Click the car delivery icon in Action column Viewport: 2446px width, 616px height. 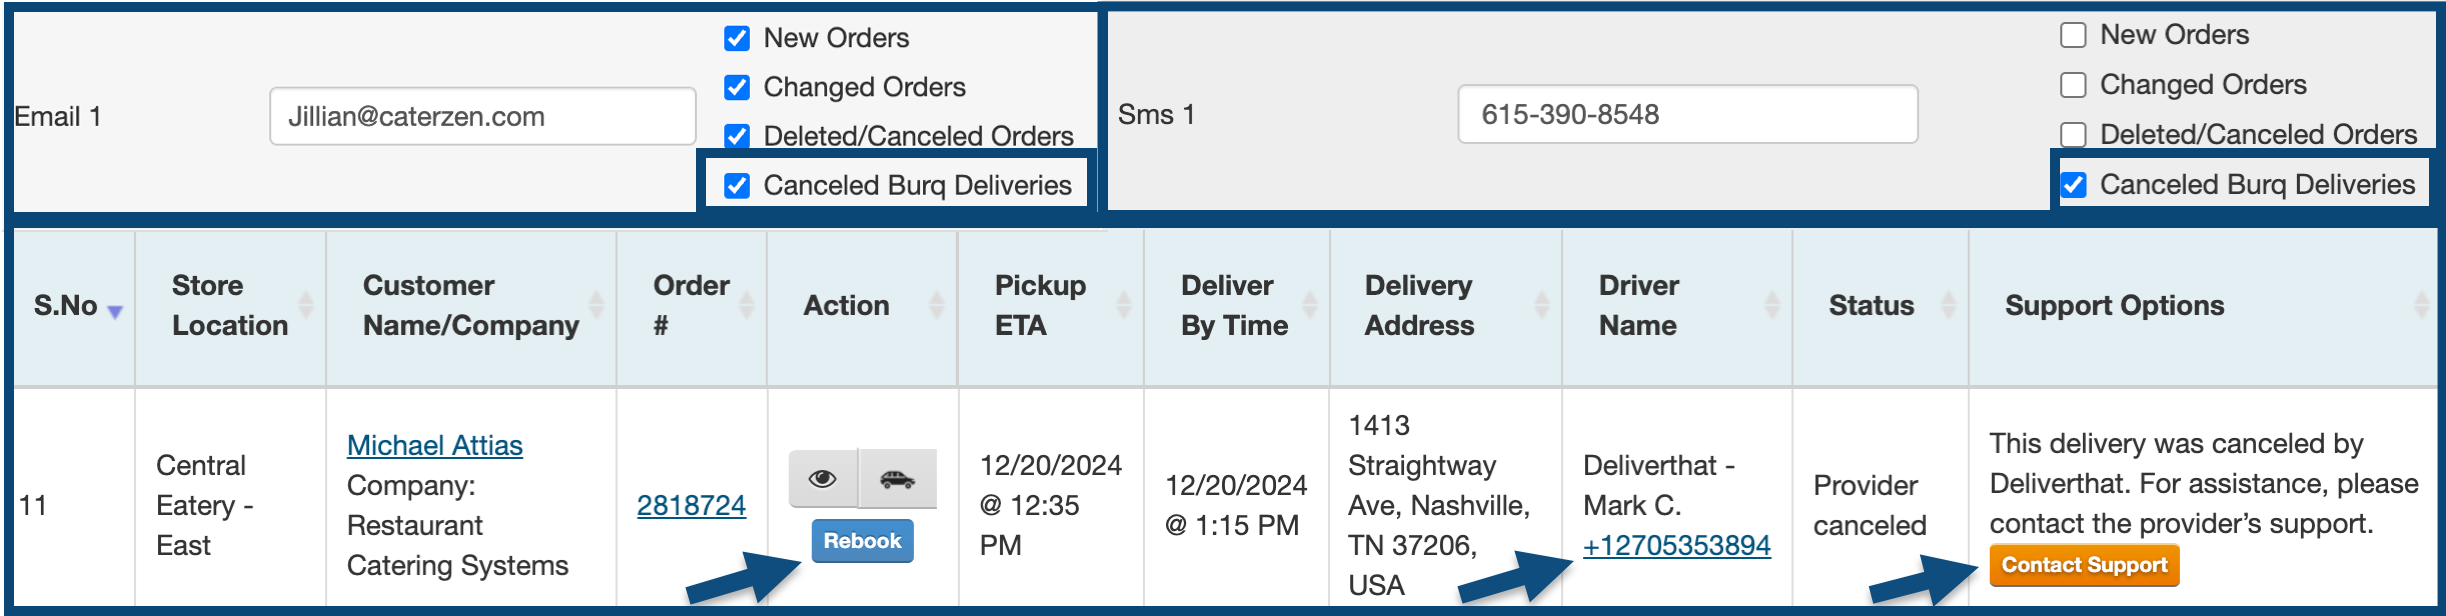click(897, 479)
